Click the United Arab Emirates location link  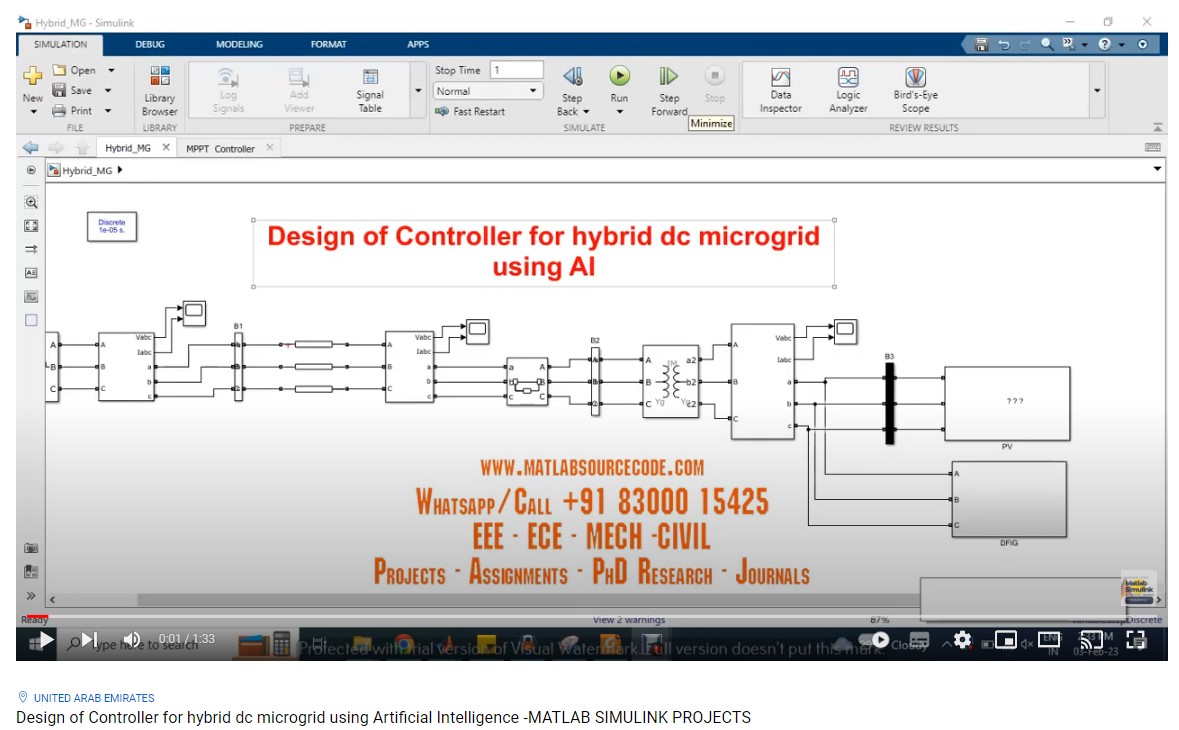tap(94, 698)
